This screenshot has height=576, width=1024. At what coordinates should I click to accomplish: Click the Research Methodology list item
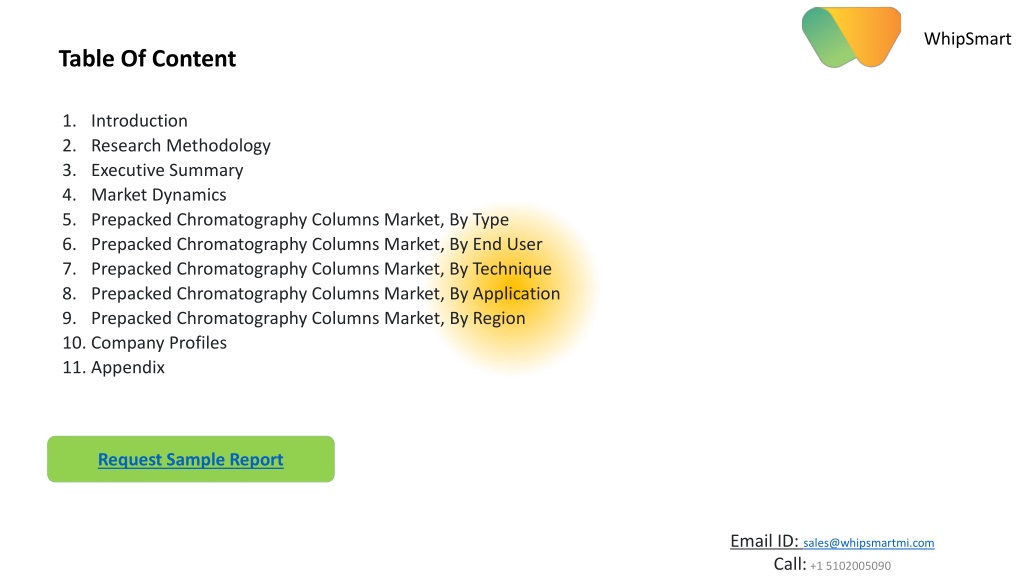[181, 146]
